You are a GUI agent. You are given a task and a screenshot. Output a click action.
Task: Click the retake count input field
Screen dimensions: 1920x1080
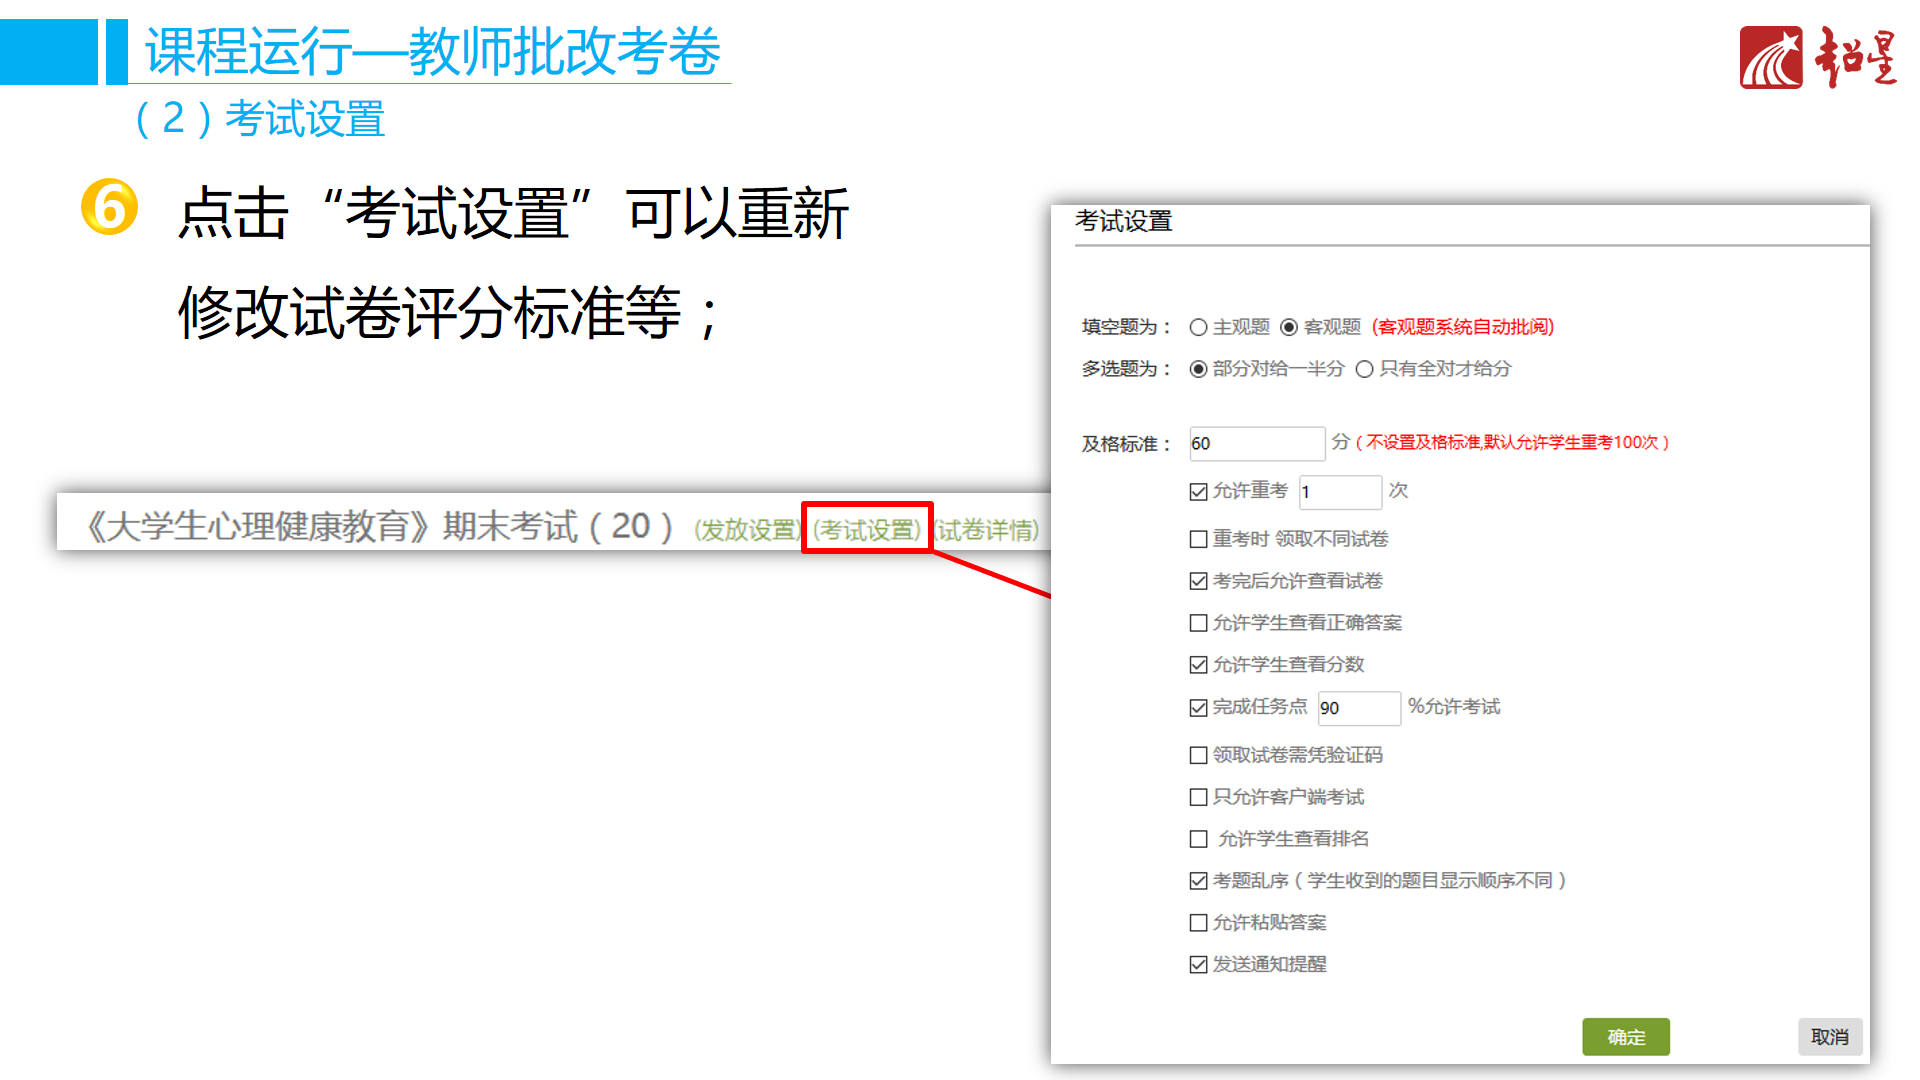(x=1339, y=491)
